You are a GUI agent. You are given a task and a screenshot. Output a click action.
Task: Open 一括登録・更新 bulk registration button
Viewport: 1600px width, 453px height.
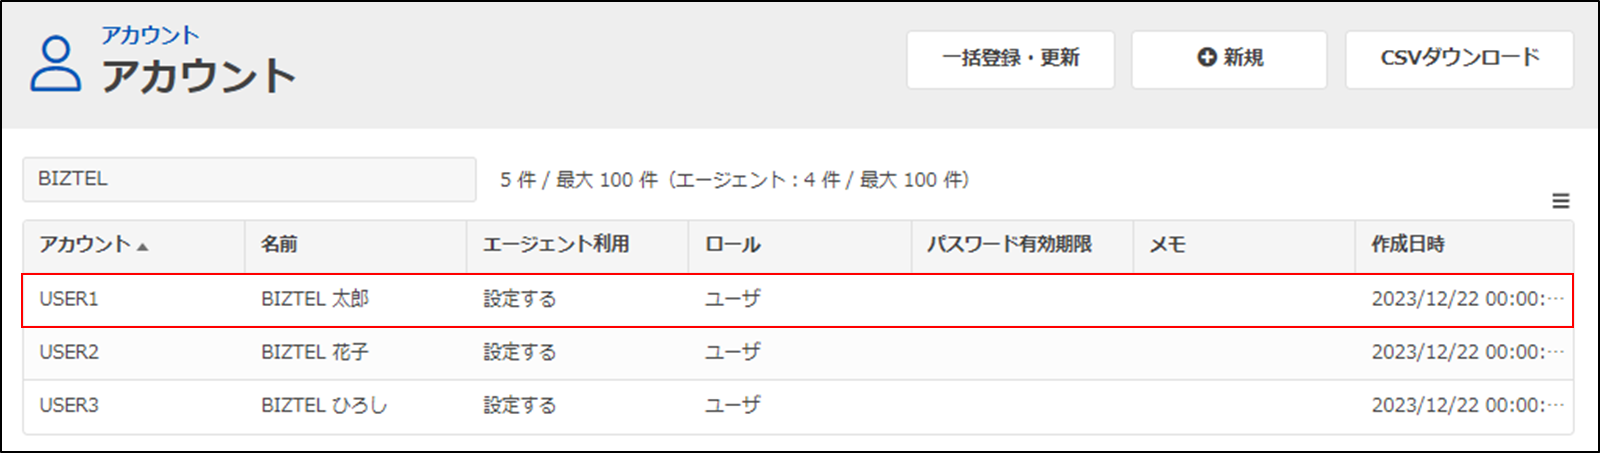[x=1010, y=59]
